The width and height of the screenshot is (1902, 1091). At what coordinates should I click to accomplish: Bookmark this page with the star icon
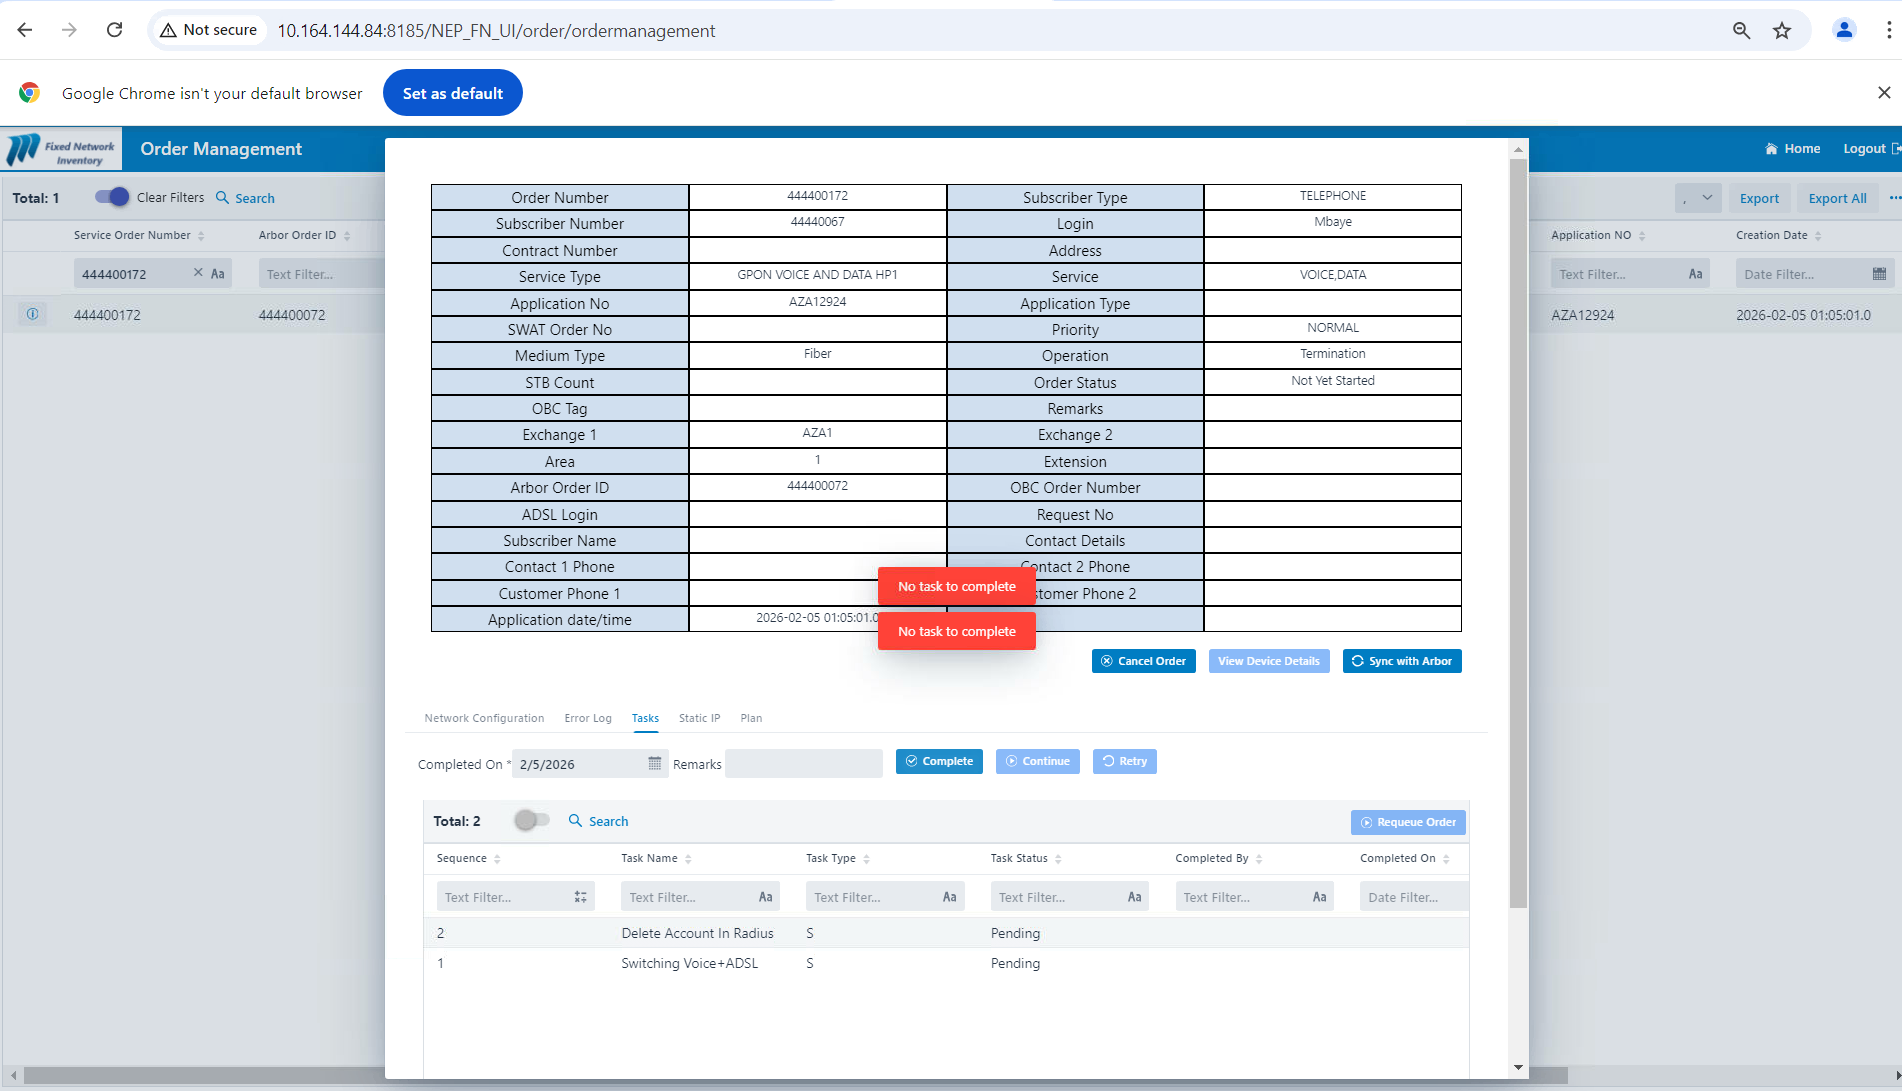coord(1782,30)
